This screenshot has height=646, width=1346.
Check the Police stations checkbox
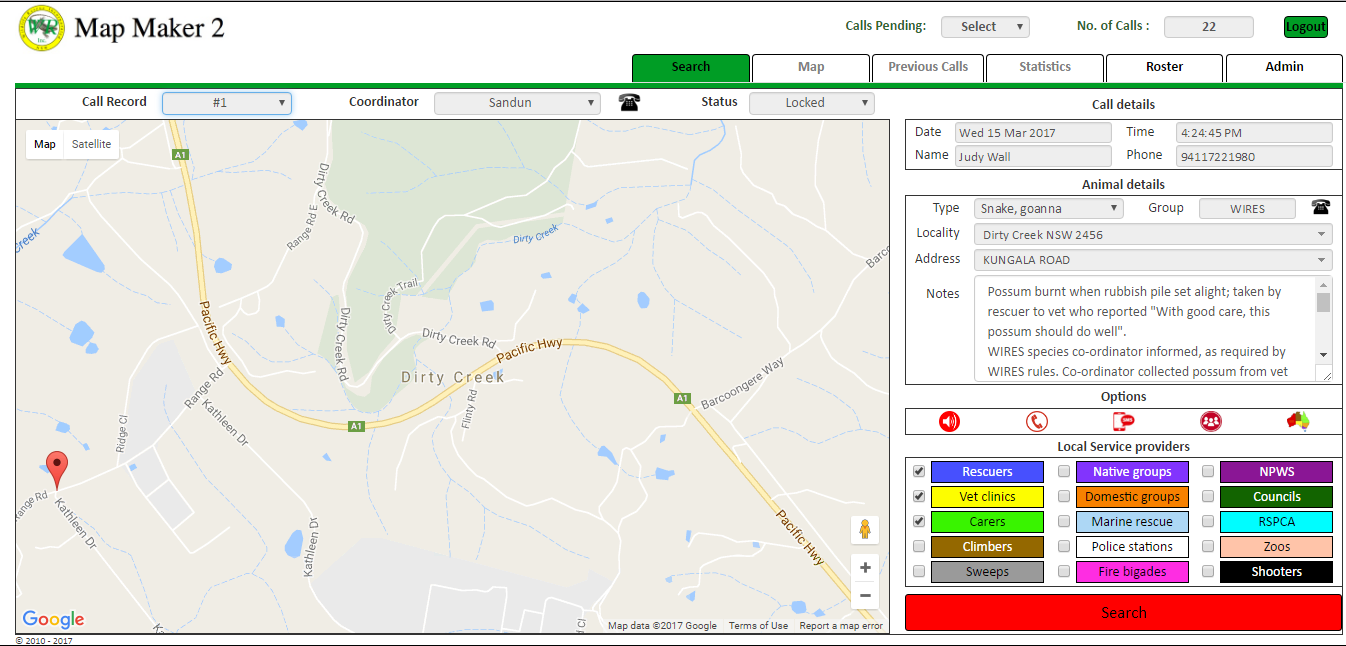(1064, 546)
